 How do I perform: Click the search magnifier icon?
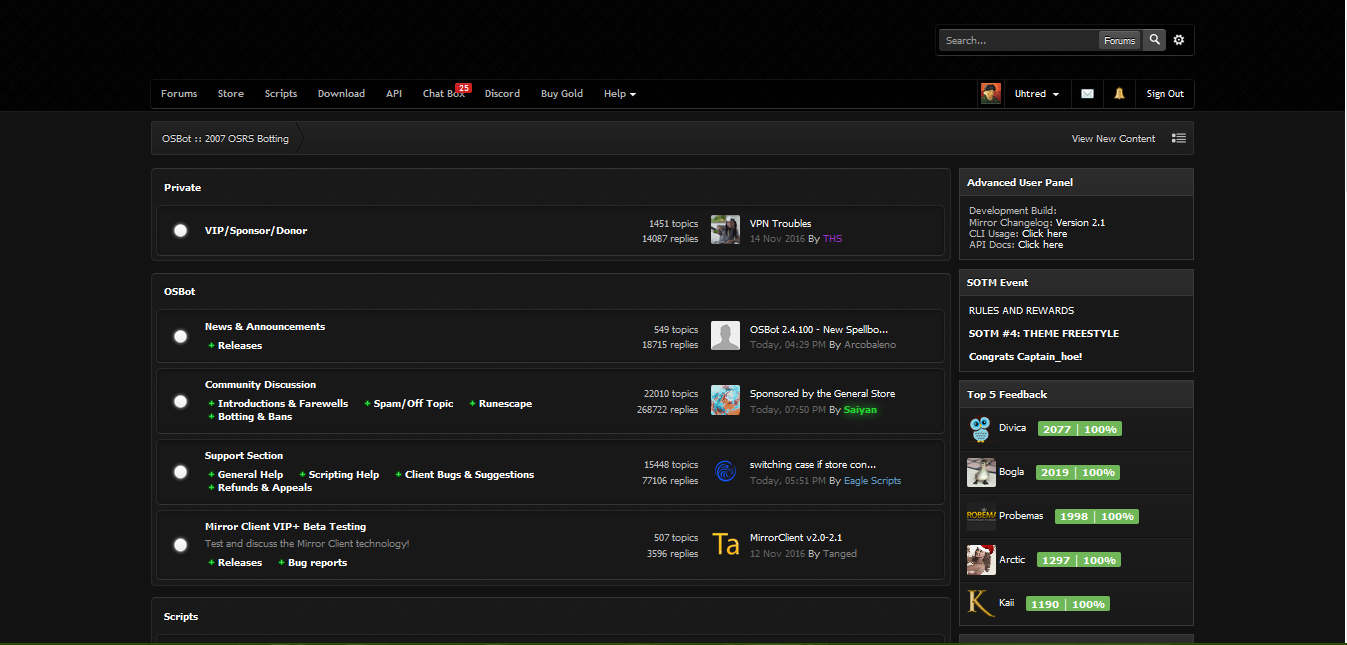tap(1155, 40)
